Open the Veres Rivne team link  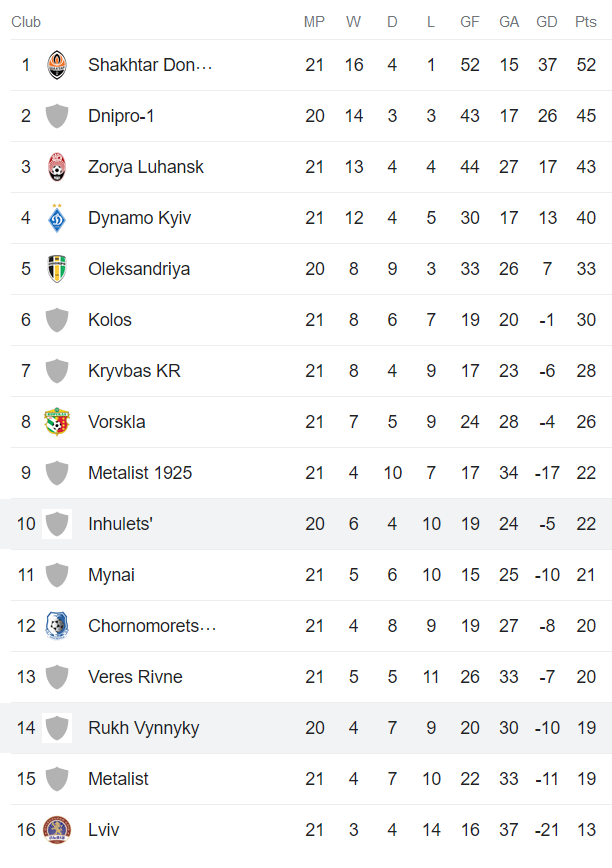tap(135, 677)
